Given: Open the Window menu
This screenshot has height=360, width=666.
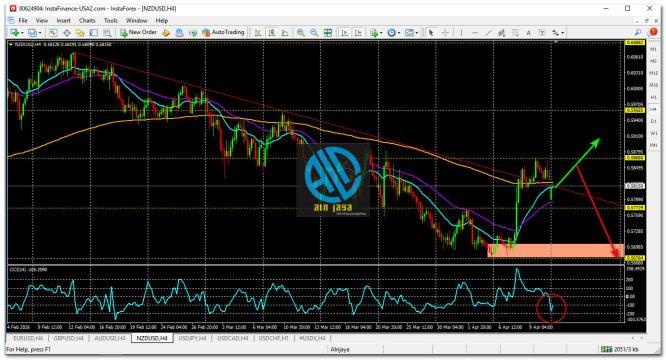Looking at the screenshot, I should point(136,20).
